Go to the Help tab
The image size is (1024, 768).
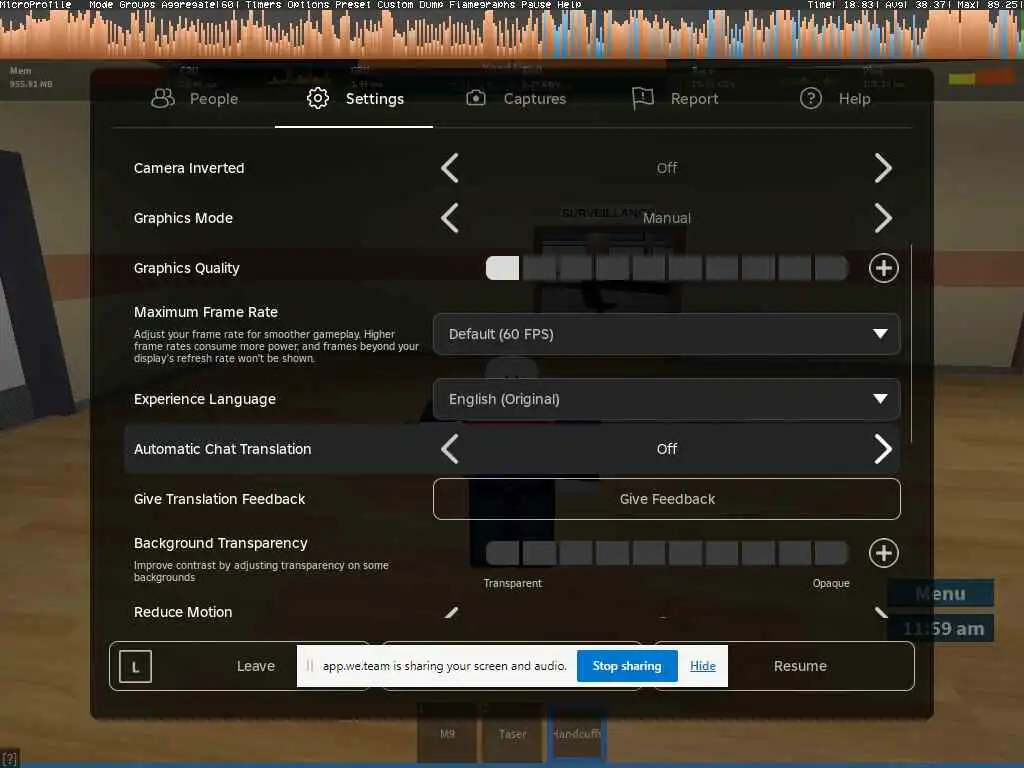[x=835, y=99]
